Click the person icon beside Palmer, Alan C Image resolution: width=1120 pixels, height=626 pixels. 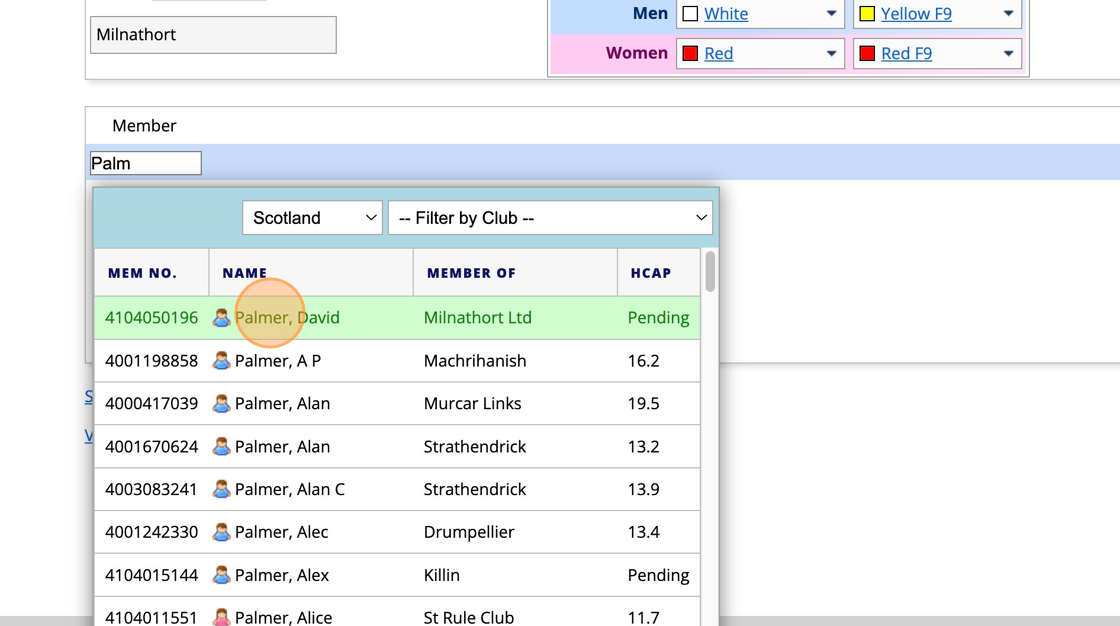221,490
